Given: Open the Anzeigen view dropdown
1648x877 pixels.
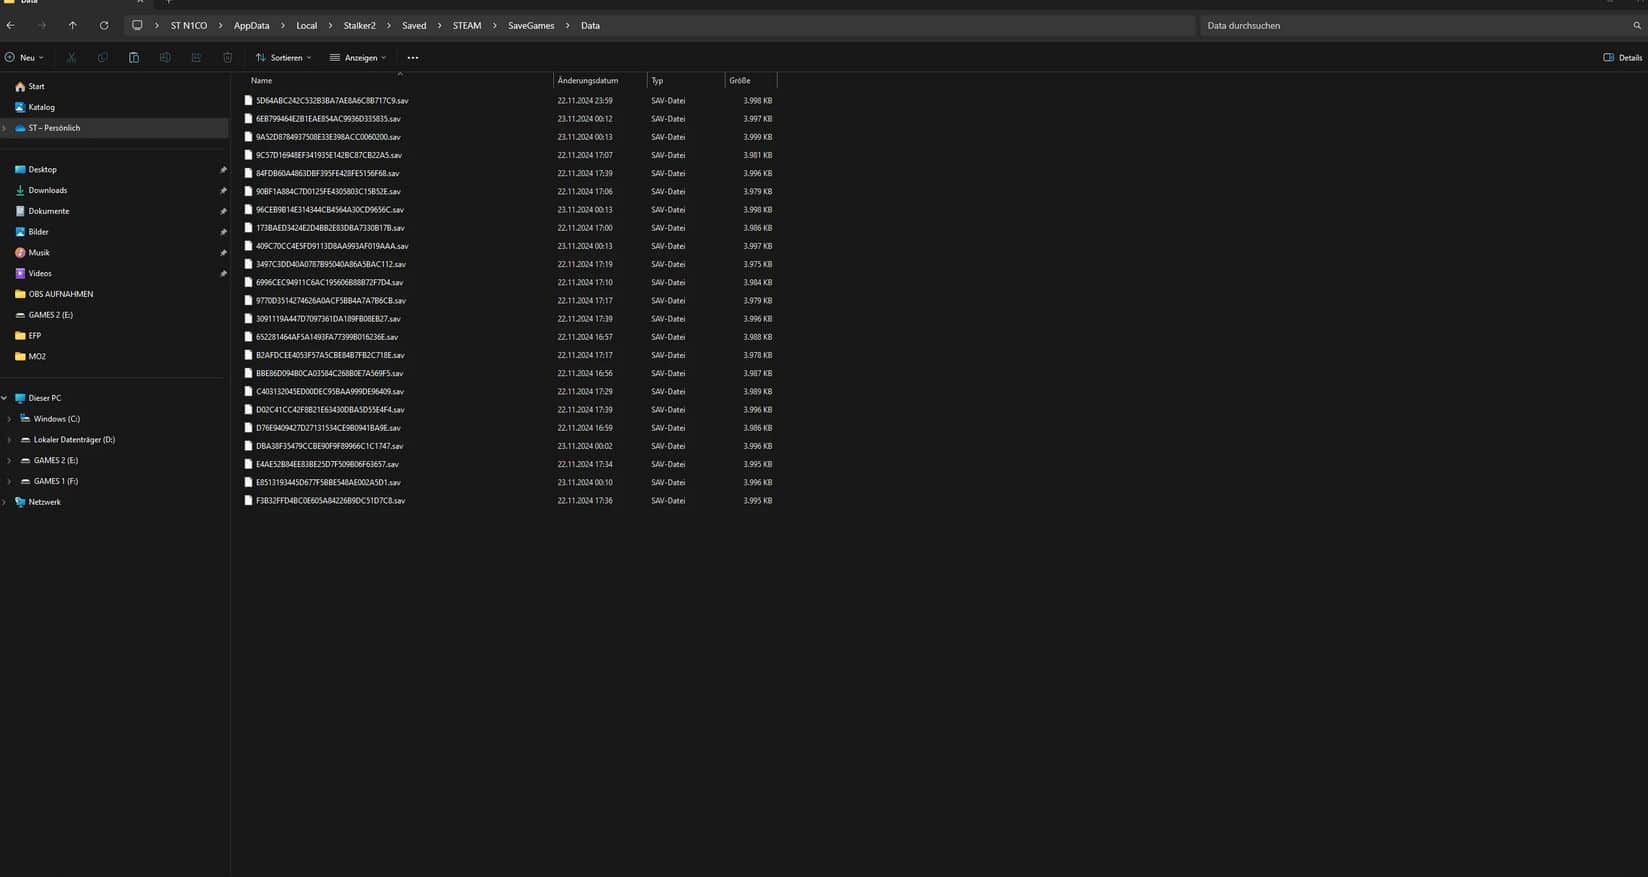Looking at the screenshot, I should 357,57.
